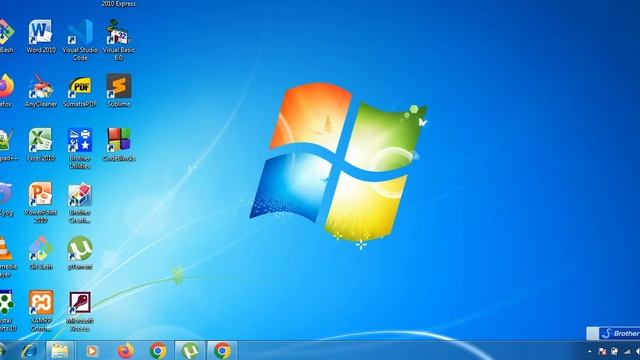Viewport: 640px width, 360px height.
Task: Open the PowerPoint 2010 shortcut
Action: tap(40, 202)
